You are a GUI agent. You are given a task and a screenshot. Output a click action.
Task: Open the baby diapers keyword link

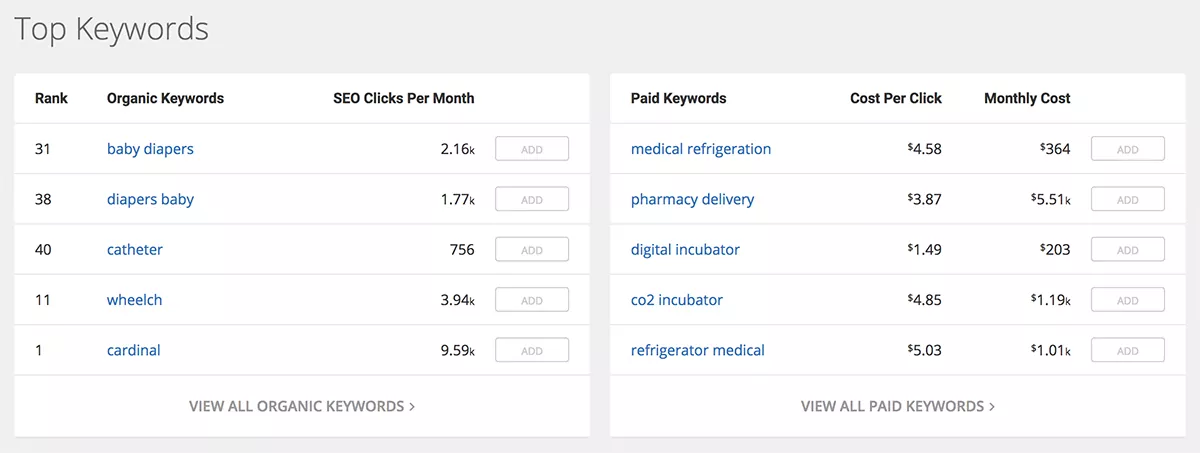pos(150,149)
